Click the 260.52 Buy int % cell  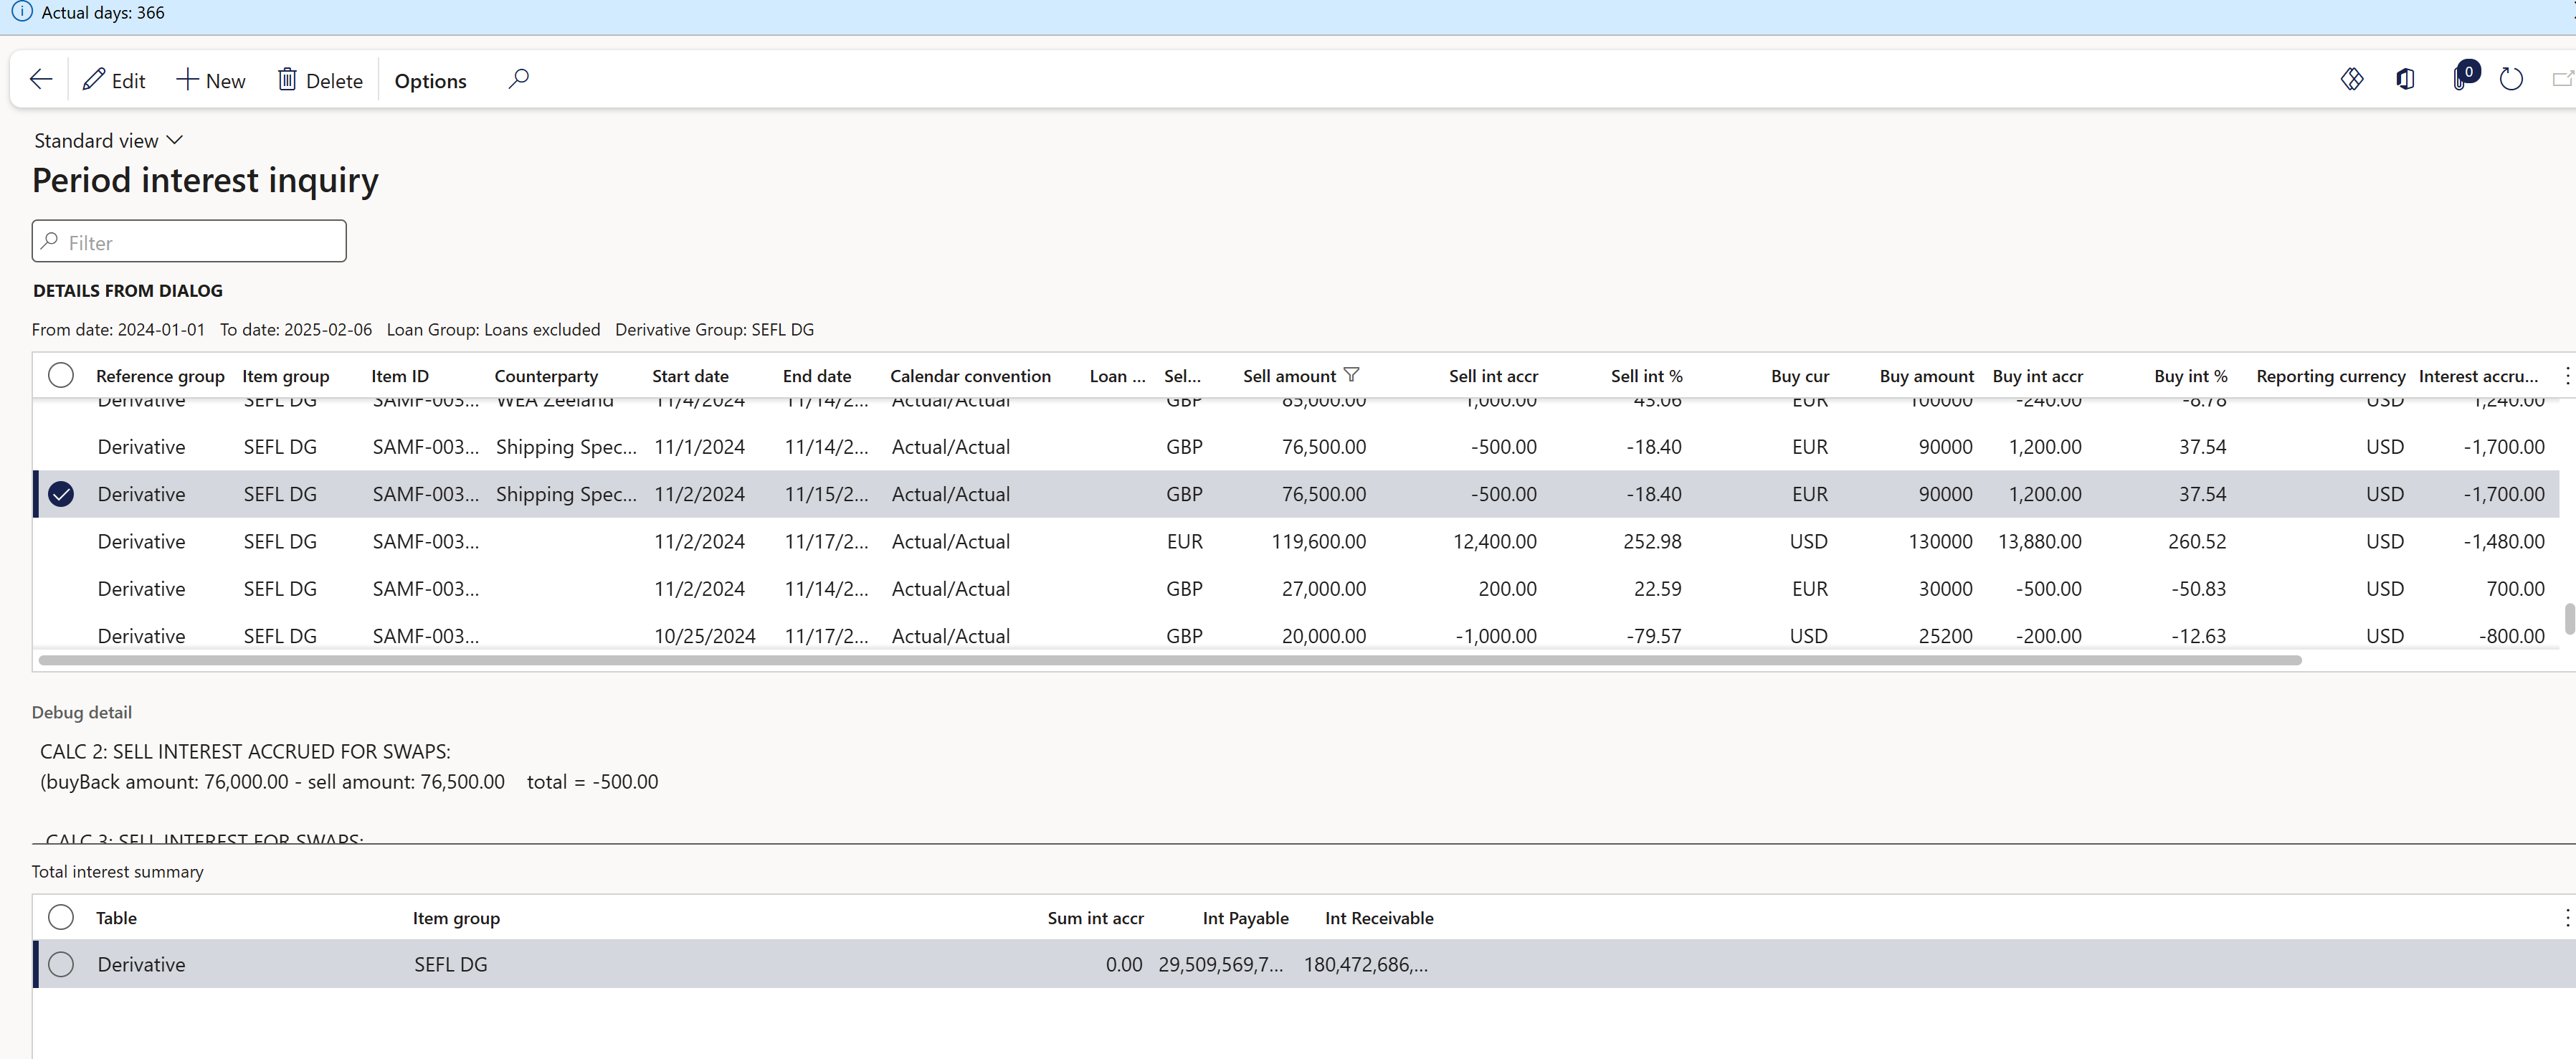[x=2196, y=541]
